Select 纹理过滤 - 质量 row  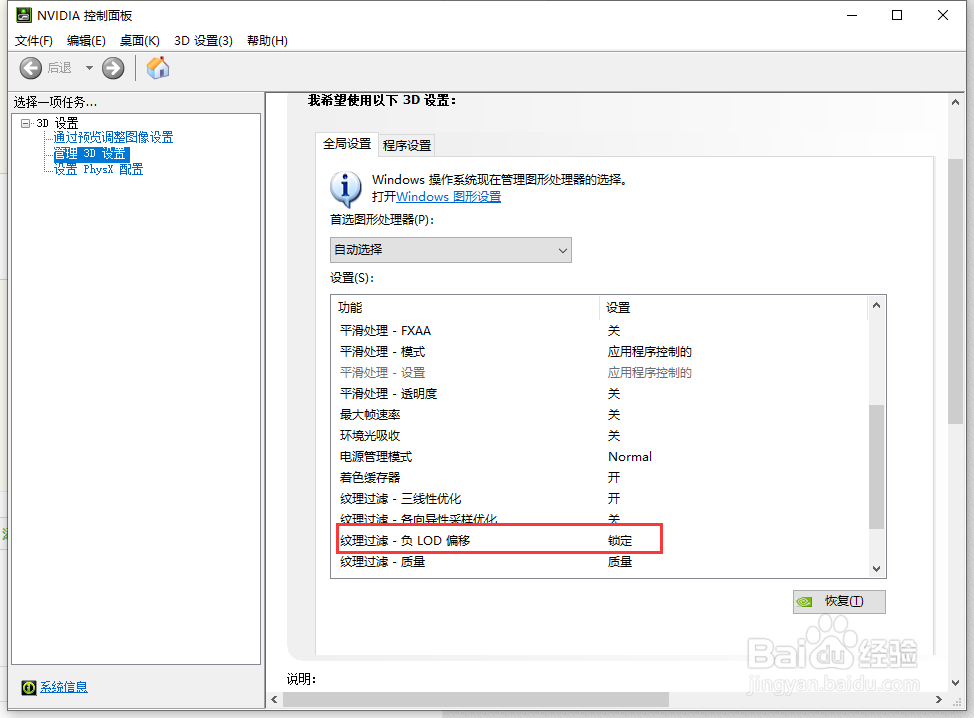point(599,561)
